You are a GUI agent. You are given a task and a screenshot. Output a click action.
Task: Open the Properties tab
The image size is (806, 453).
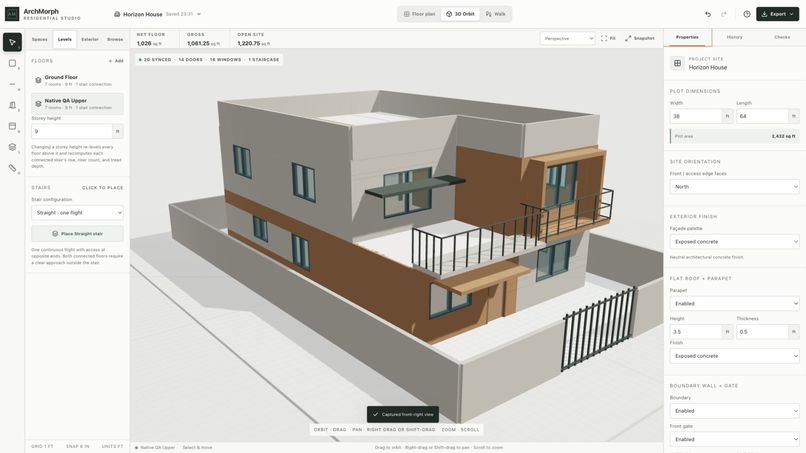pos(687,38)
